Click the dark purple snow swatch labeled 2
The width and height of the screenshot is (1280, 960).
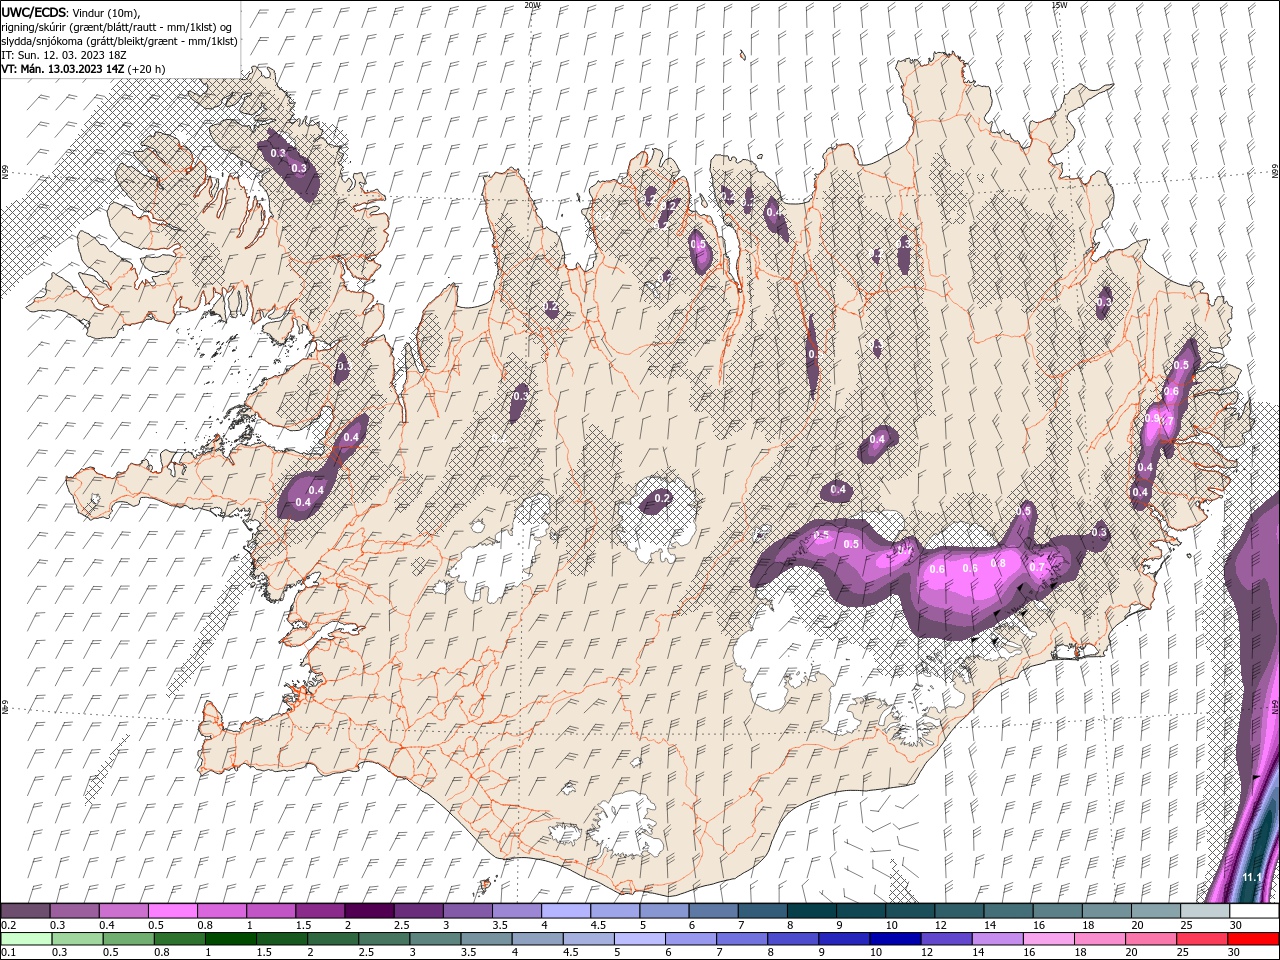click(x=368, y=911)
